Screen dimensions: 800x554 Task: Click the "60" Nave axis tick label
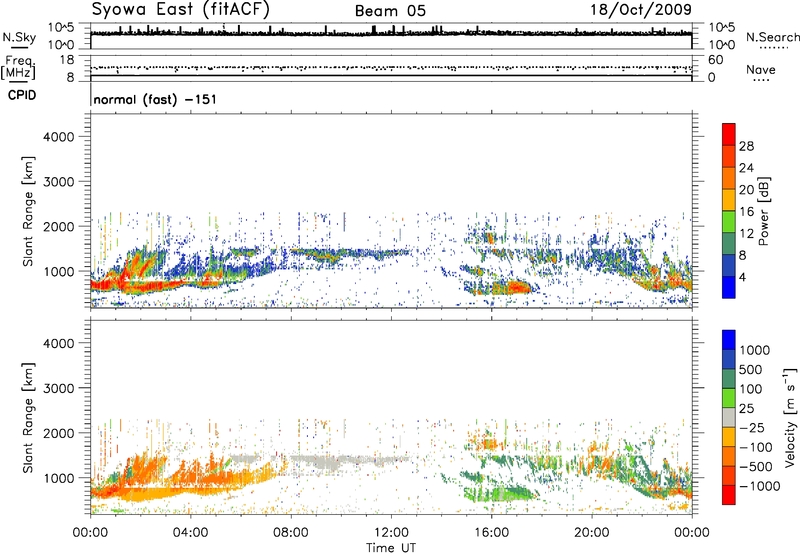tap(715, 60)
